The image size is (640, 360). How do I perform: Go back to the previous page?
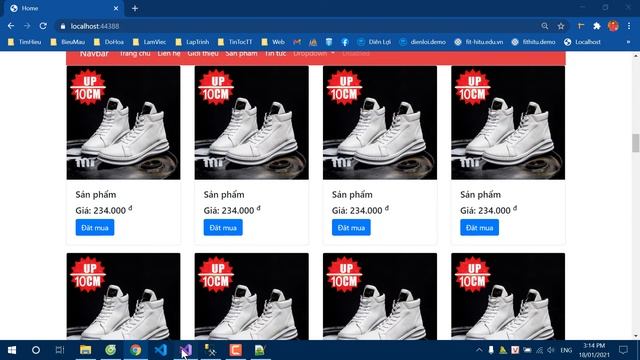pyautogui.click(x=11, y=26)
